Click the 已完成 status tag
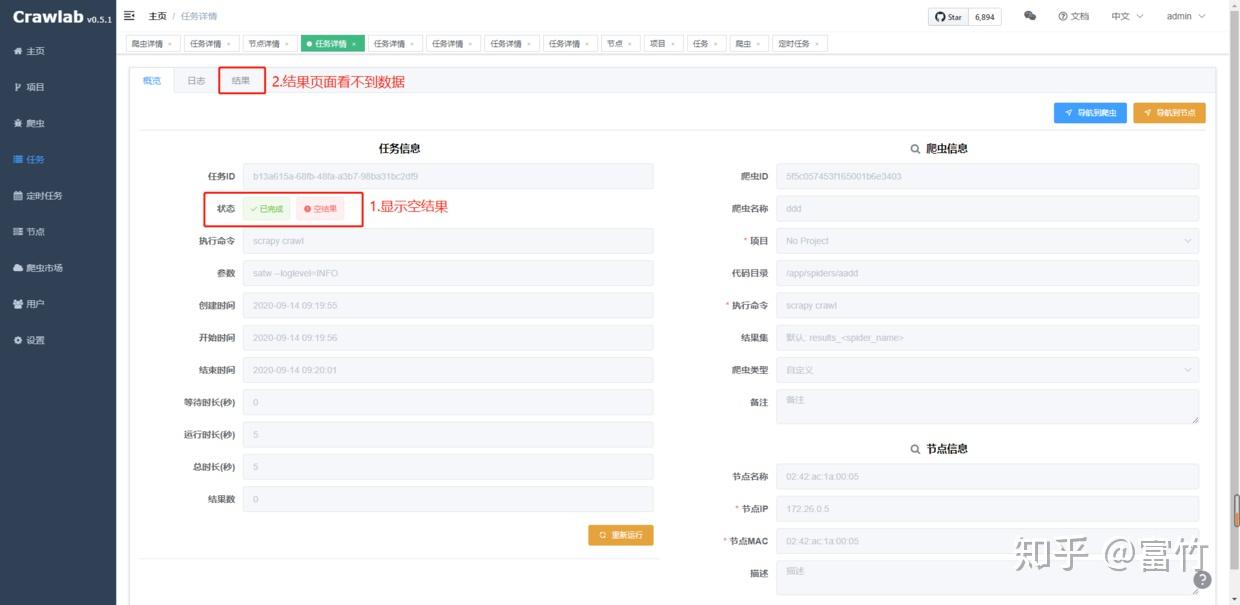The height and width of the screenshot is (605, 1240). pyautogui.click(x=265, y=208)
